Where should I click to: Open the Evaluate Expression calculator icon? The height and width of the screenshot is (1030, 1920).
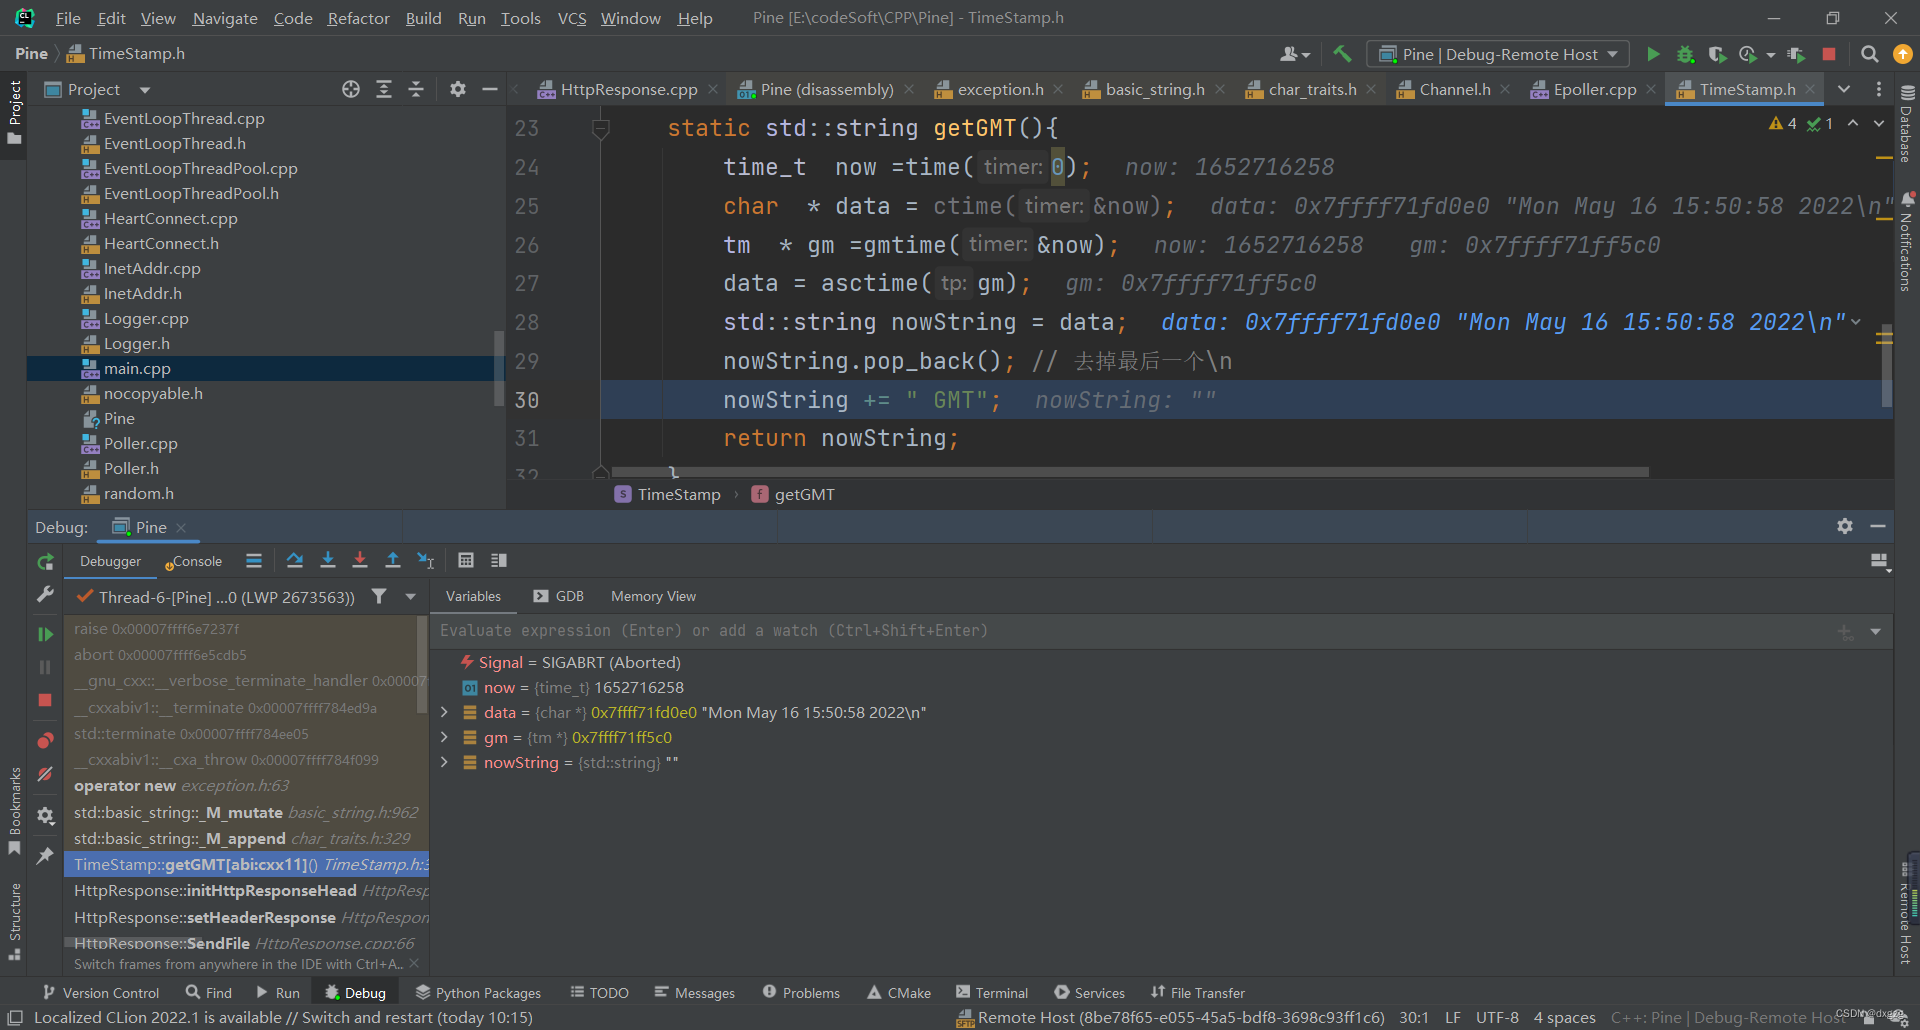465,560
